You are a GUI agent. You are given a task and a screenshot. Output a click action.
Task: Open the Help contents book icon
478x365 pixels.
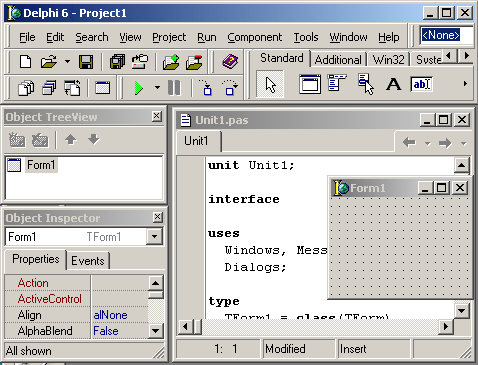click(230, 62)
